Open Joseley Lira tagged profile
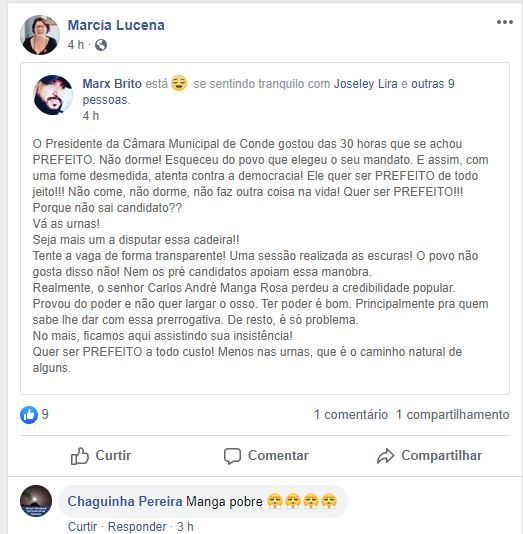Viewport: 523px width, 534px height. [x=365, y=84]
